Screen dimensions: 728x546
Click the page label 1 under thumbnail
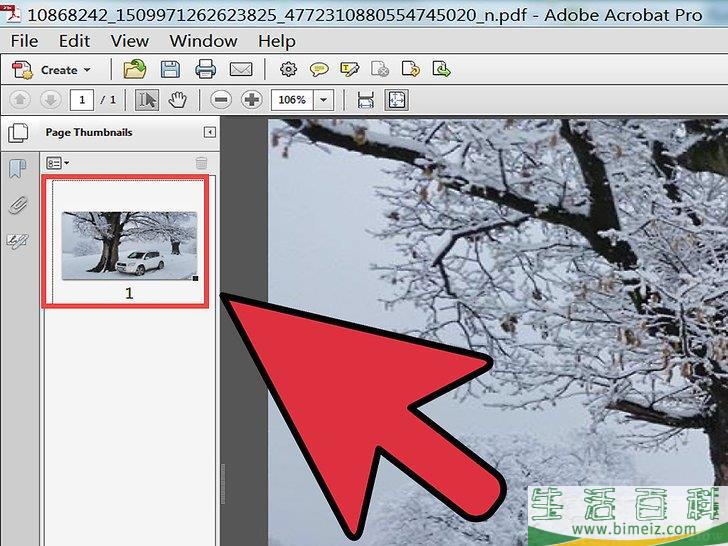(129, 293)
